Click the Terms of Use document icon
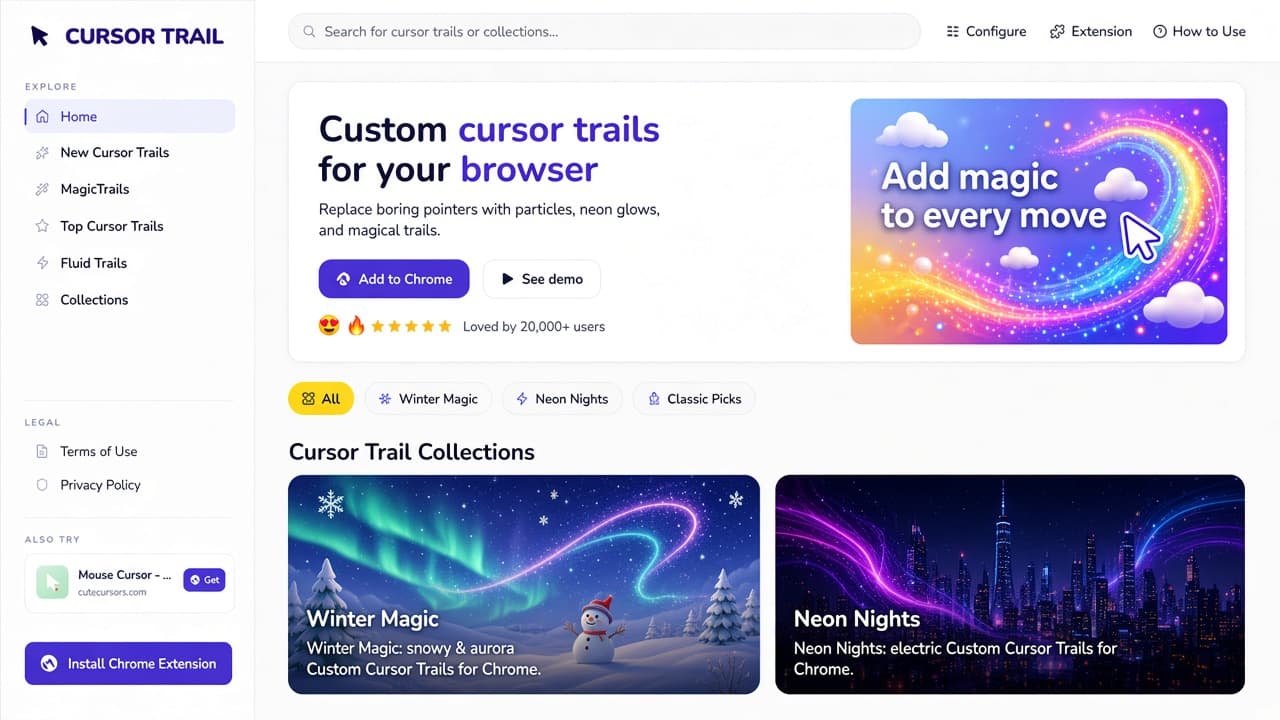This screenshot has height=720, width=1280. point(42,452)
